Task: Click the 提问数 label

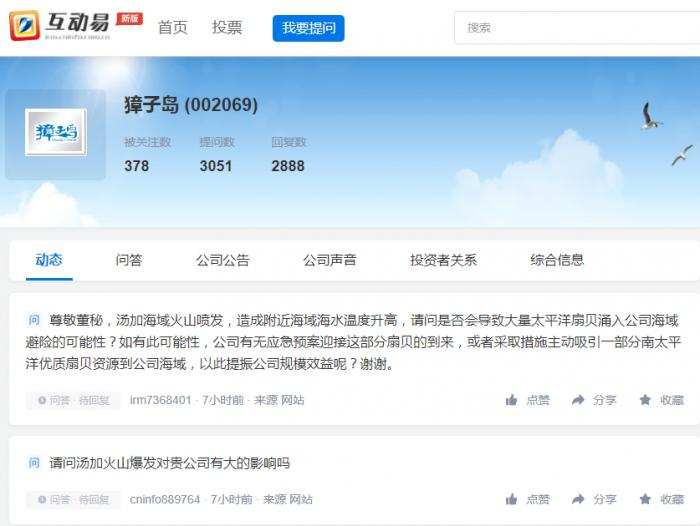Action: 217,142
